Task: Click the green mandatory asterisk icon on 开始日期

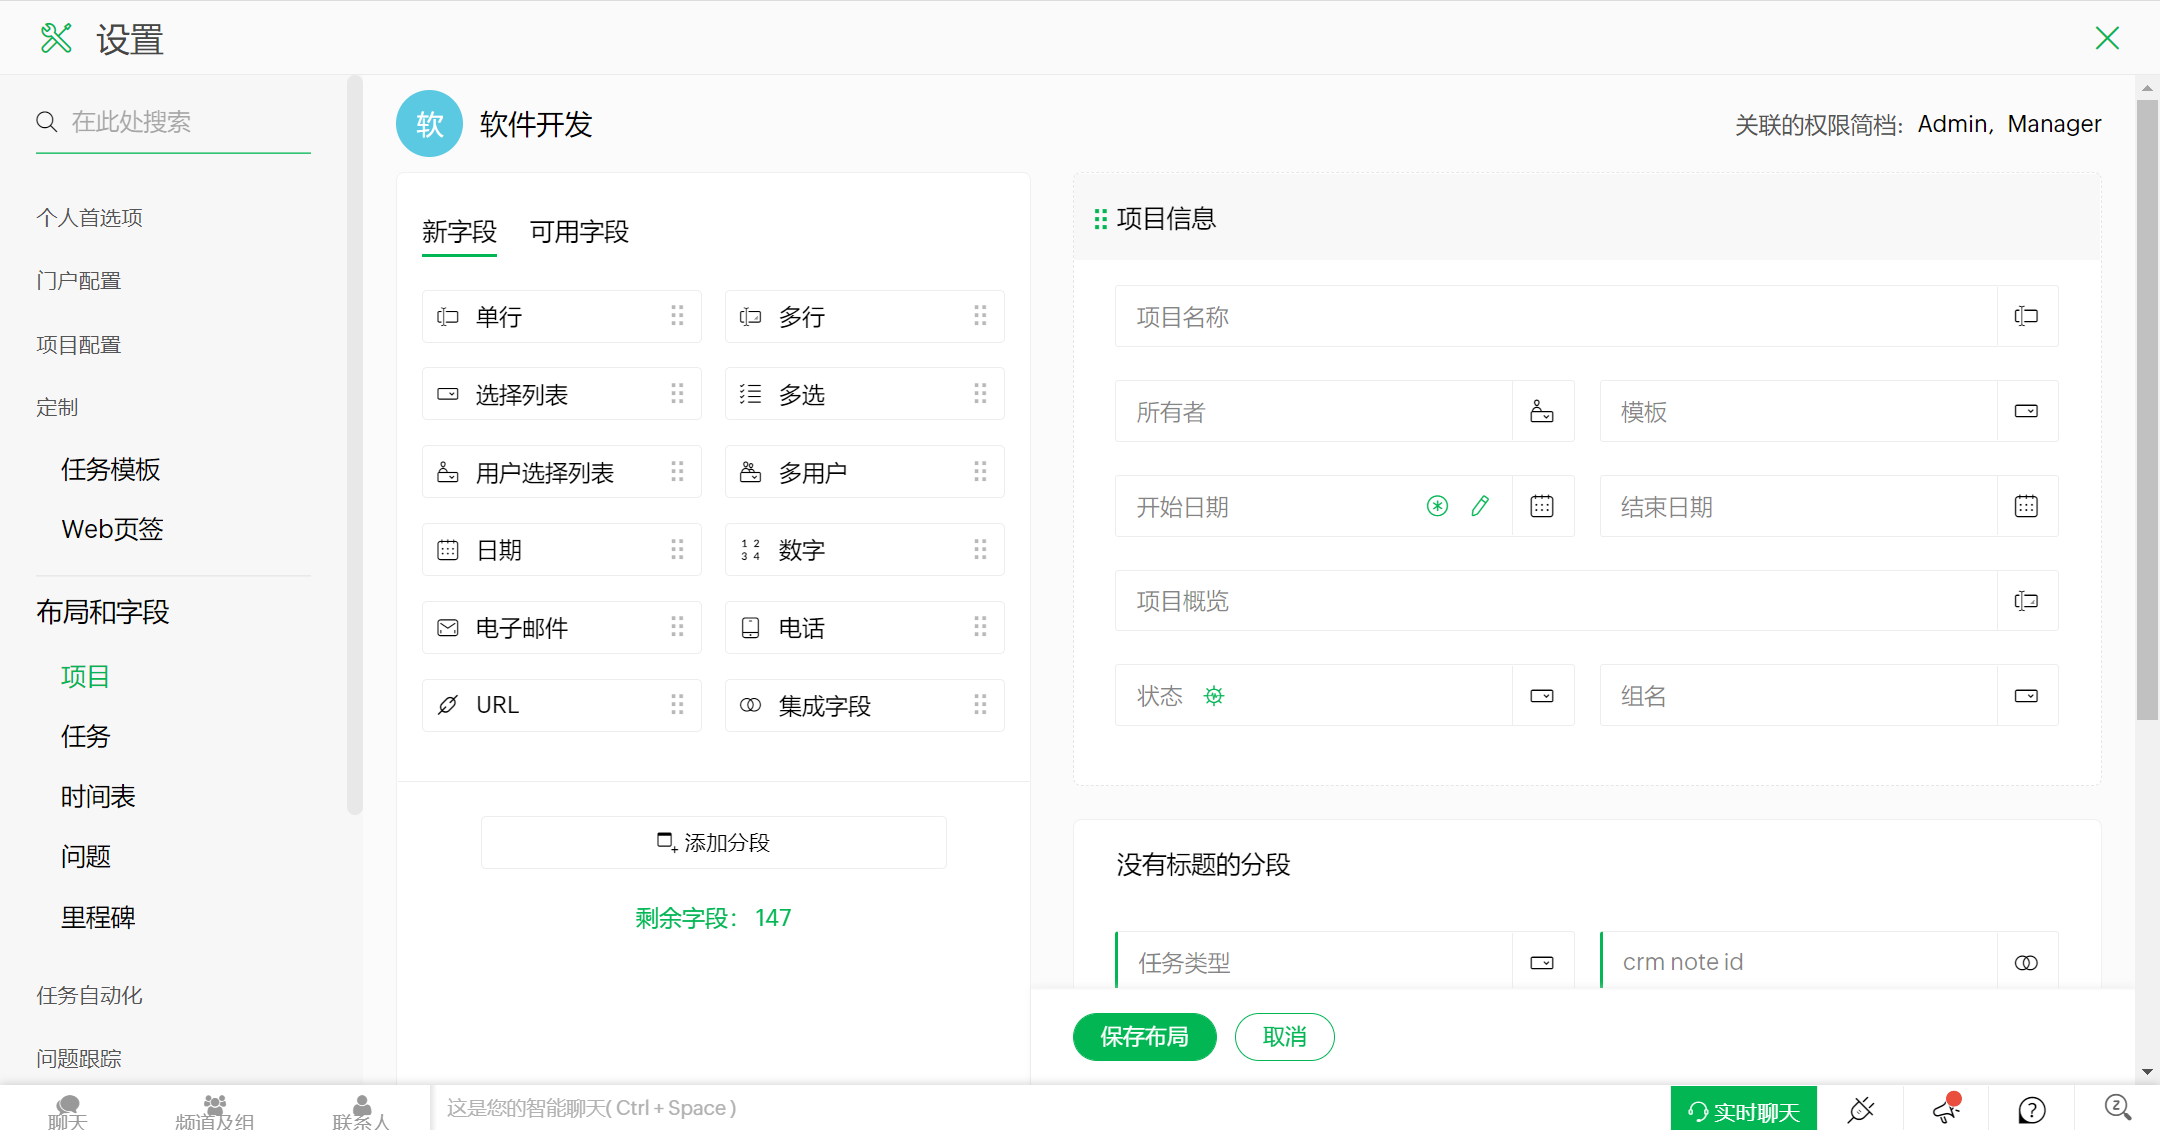Action: point(1437,506)
